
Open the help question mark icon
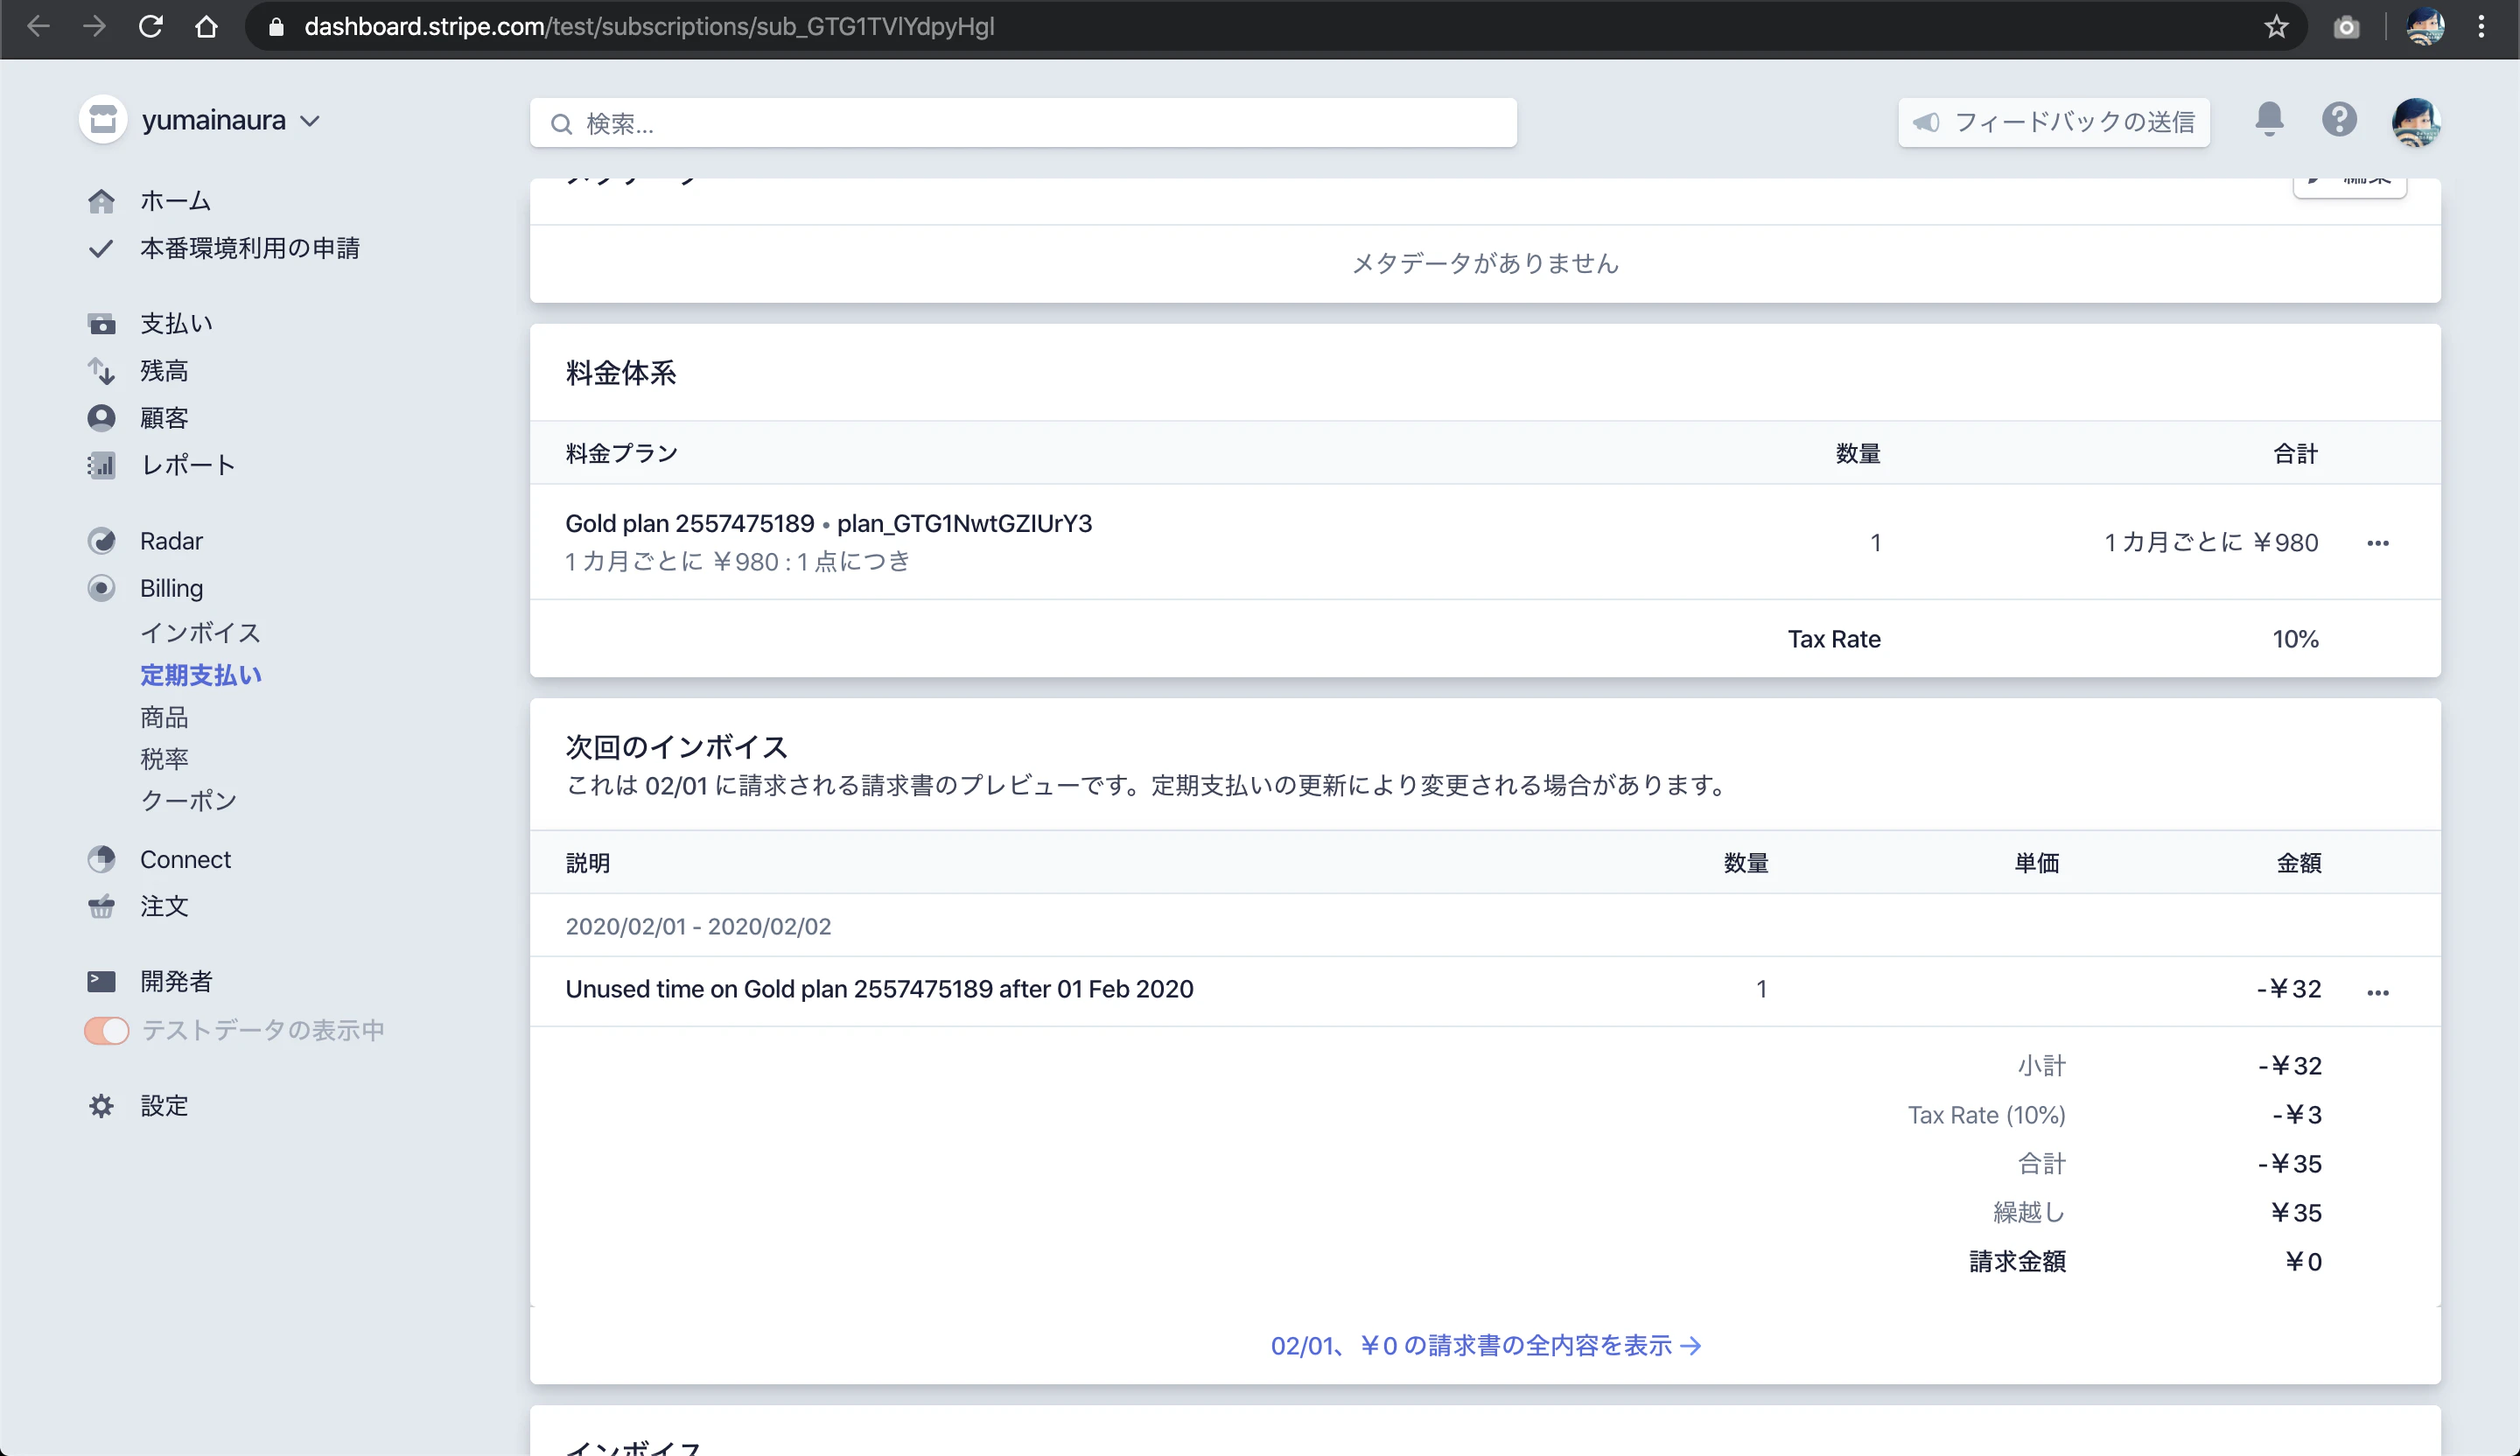2339,120
